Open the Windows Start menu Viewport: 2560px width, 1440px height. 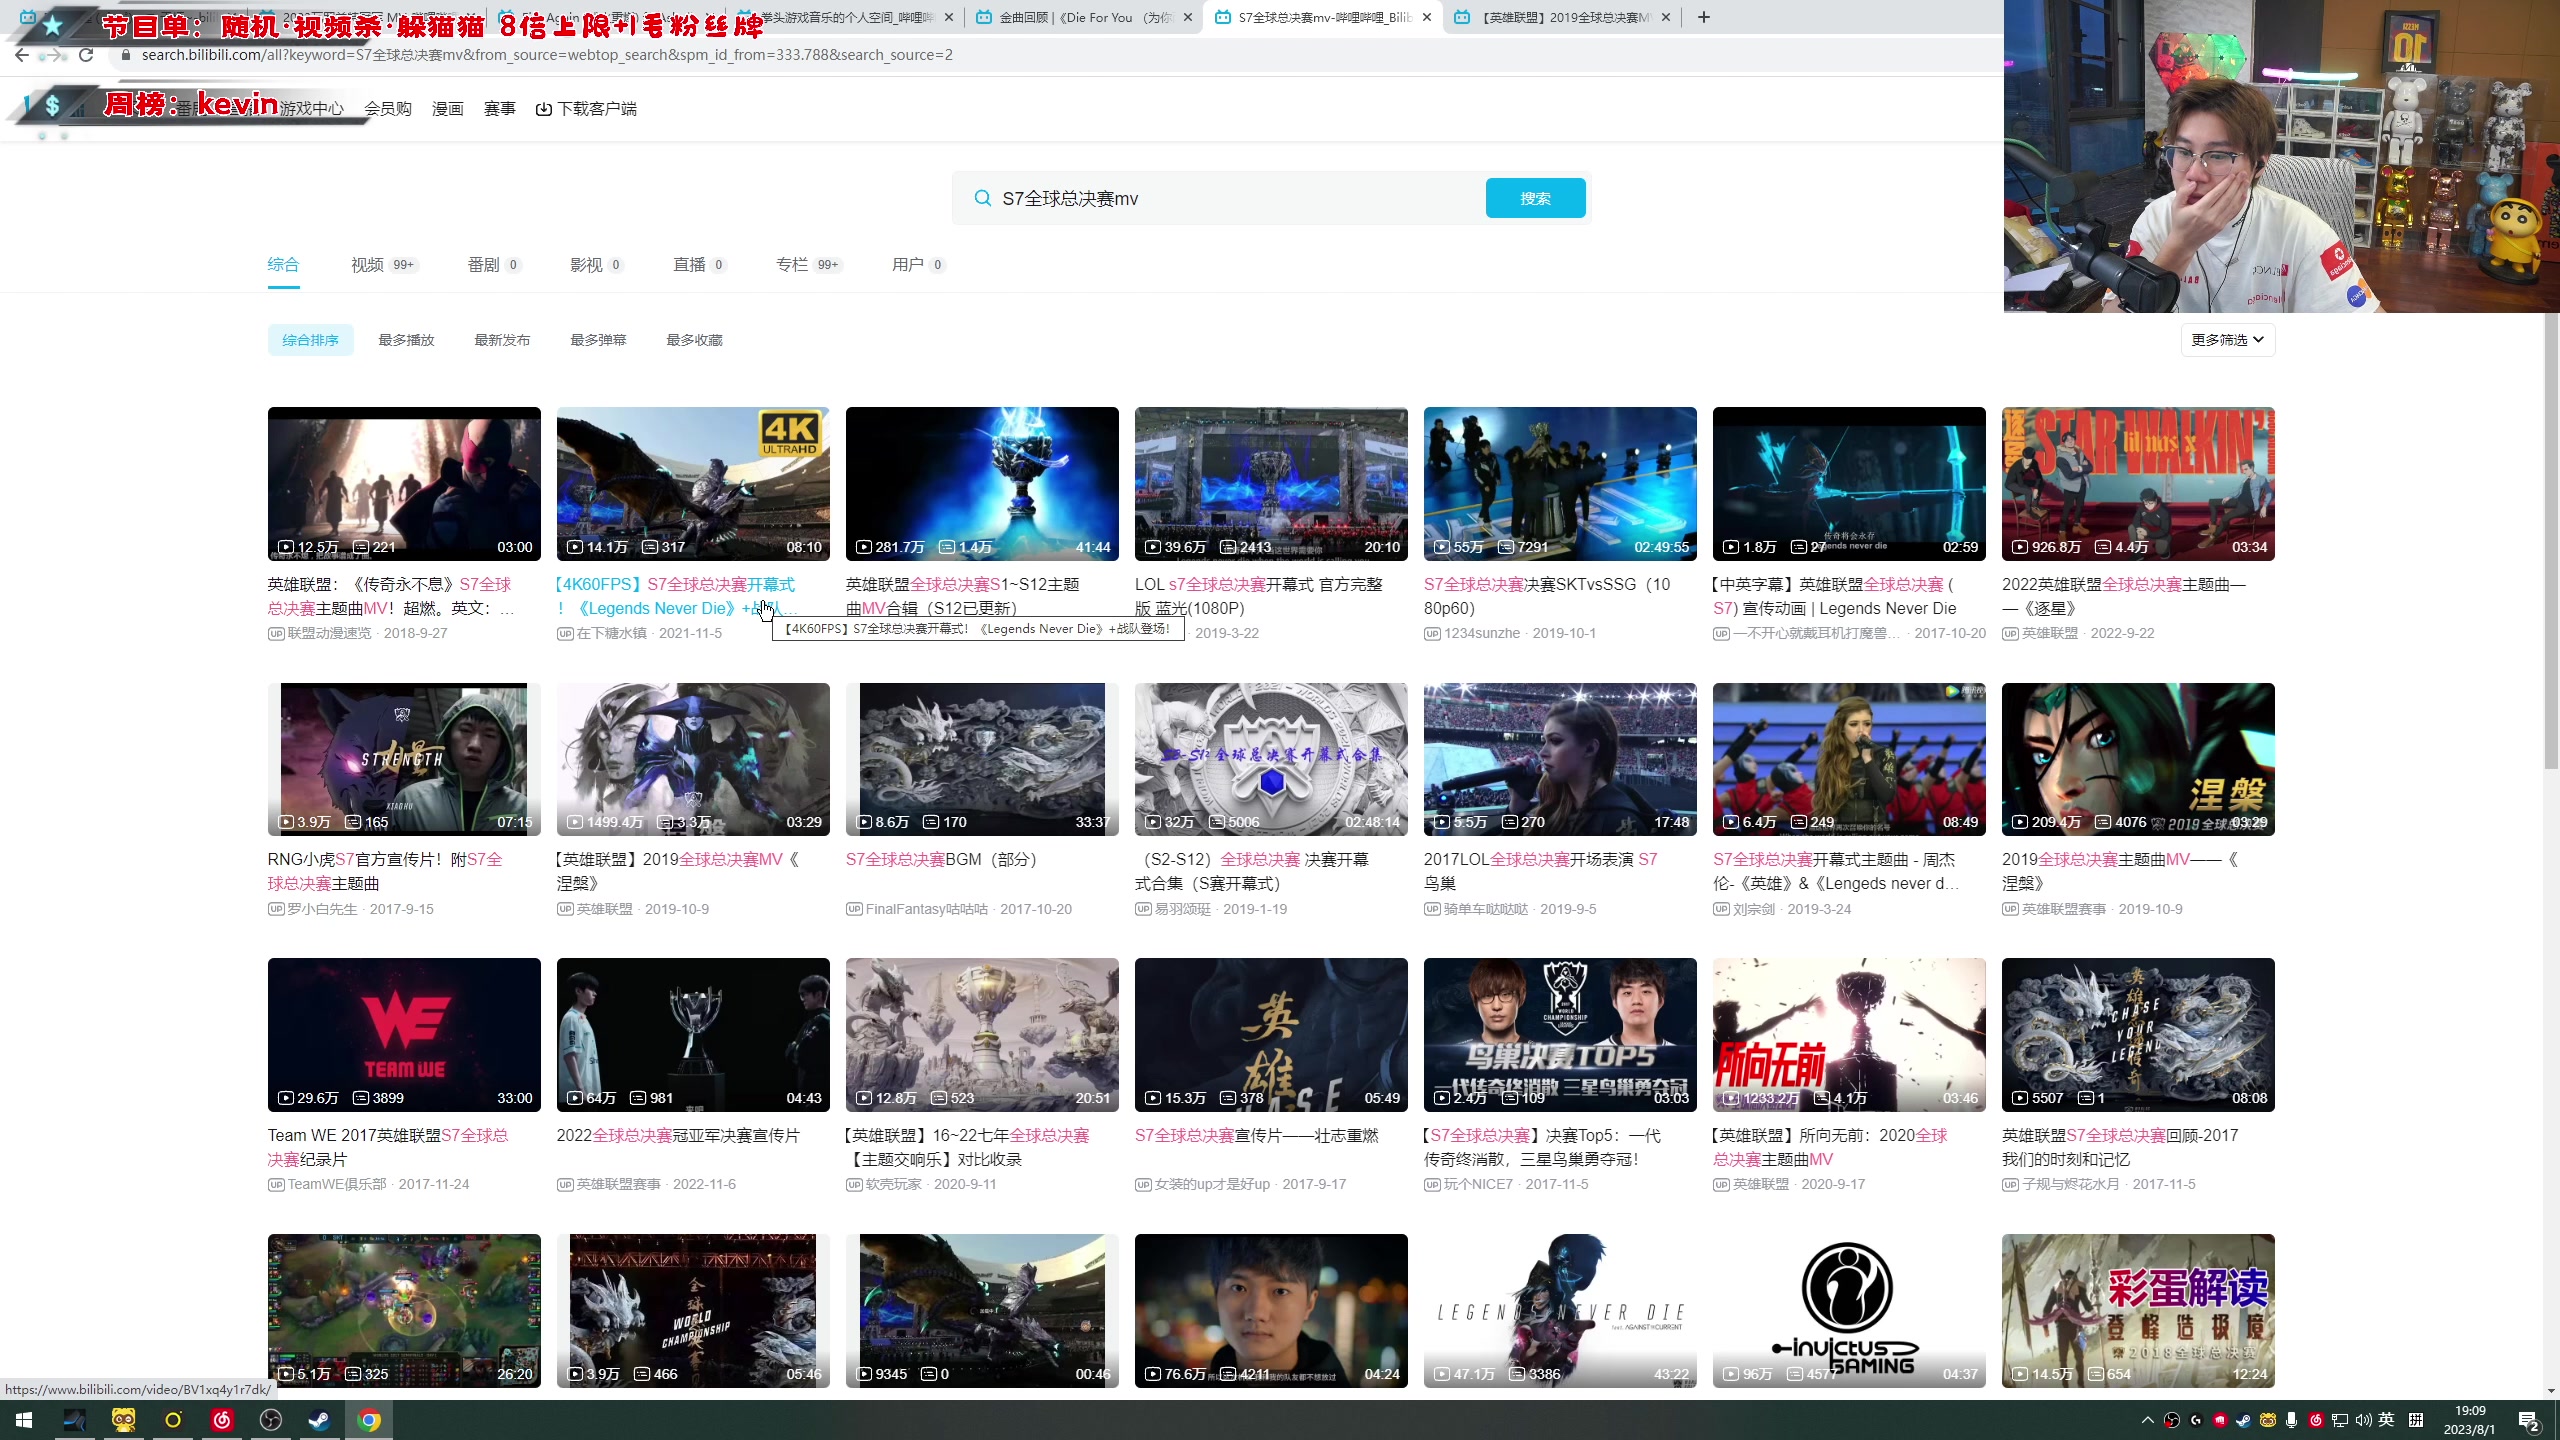(23, 1419)
